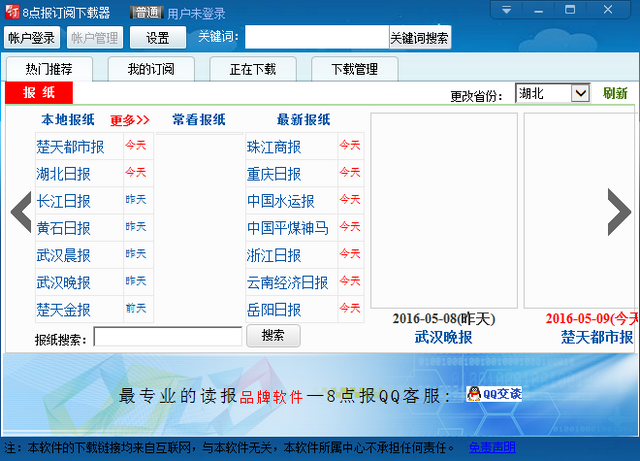Click the 8点报 app logo in title bar
The width and height of the screenshot is (640, 461).
[x=12, y=12]
